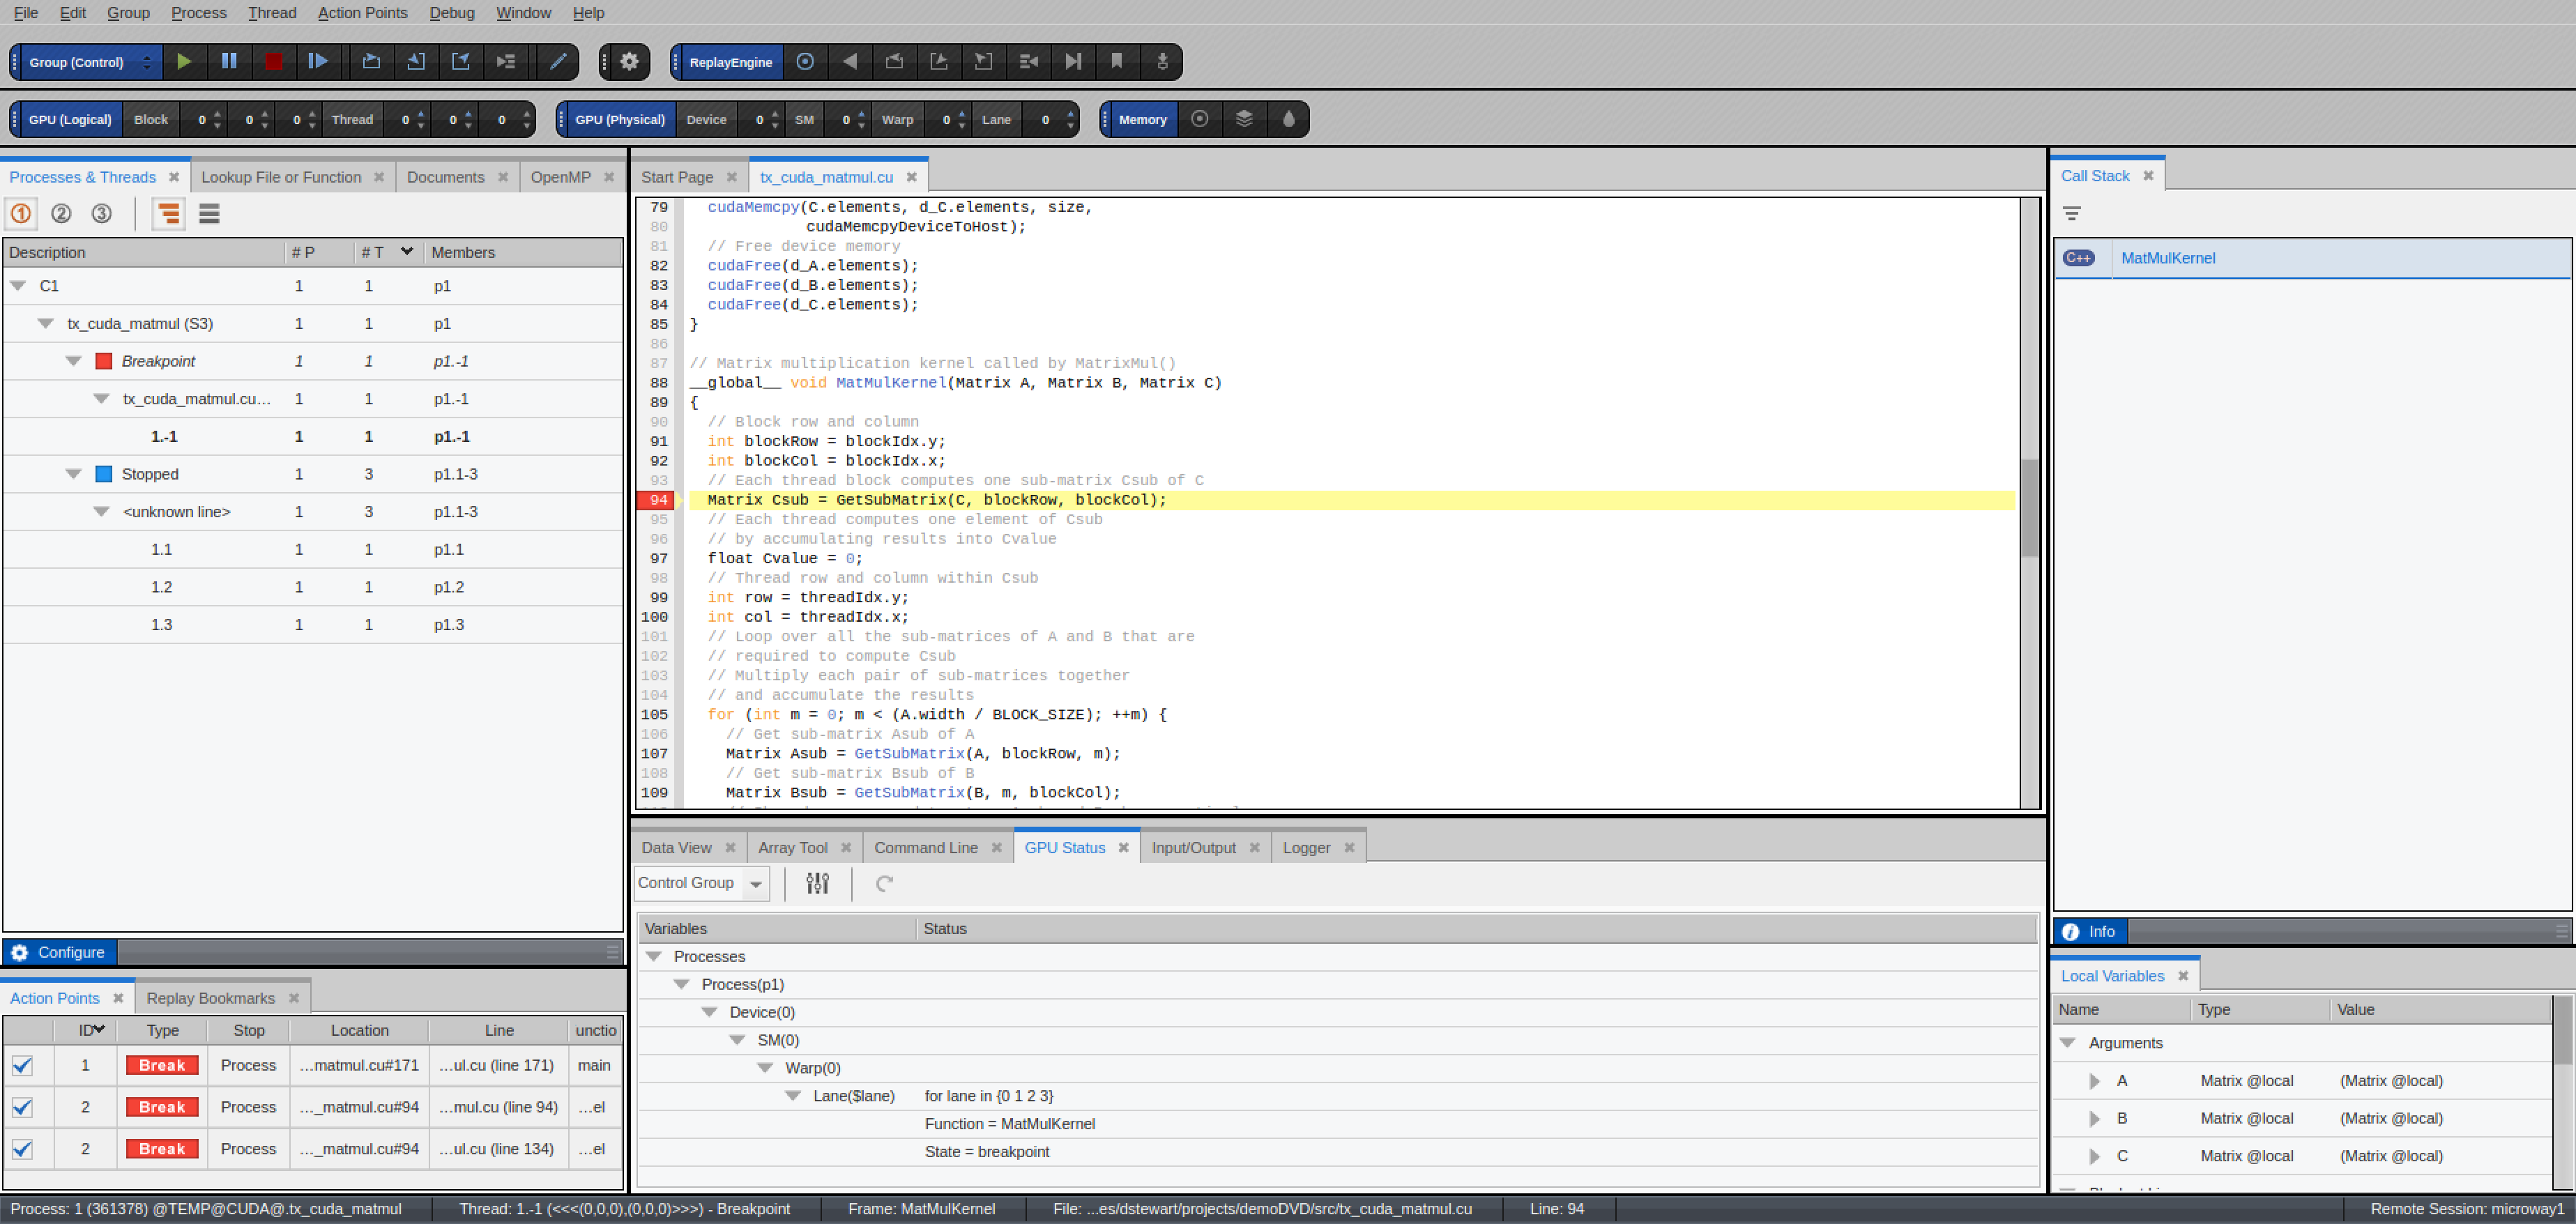Collapse the <unknown line> node
Image resolution: width=2576 pixels, height=1224 pixels.
tap(102, 512)
